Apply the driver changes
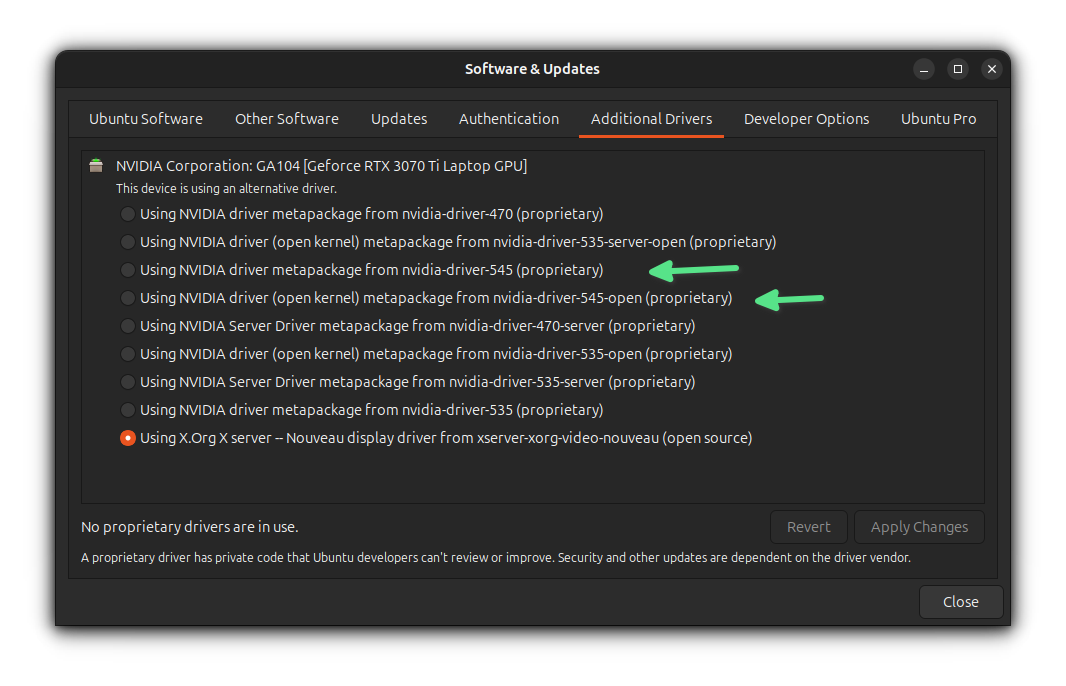The width and height of the screenshot is (1066, 686). (x=918, y=527)
